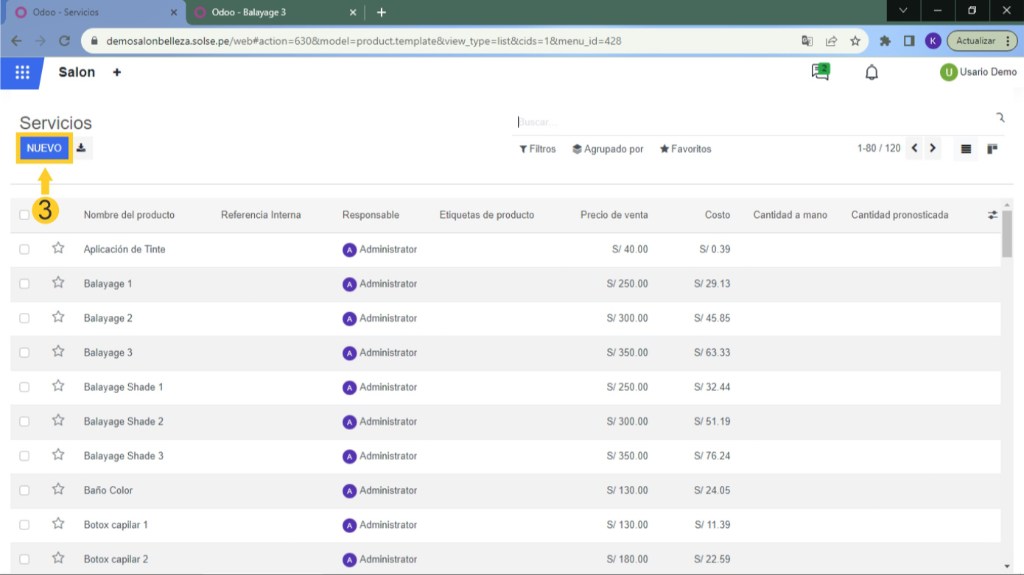
Task: Click the download/export records icon
Action: coord(82,148)
